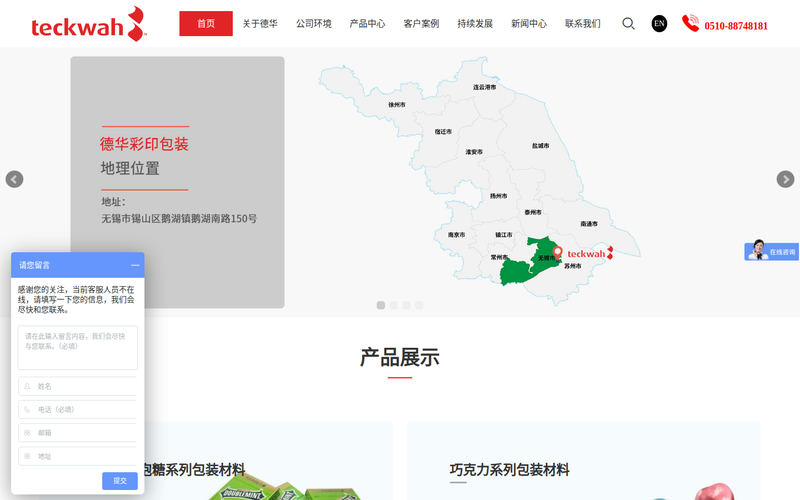
Task: Open the 在线咨询 online consult widget
Action: point(771,251)
